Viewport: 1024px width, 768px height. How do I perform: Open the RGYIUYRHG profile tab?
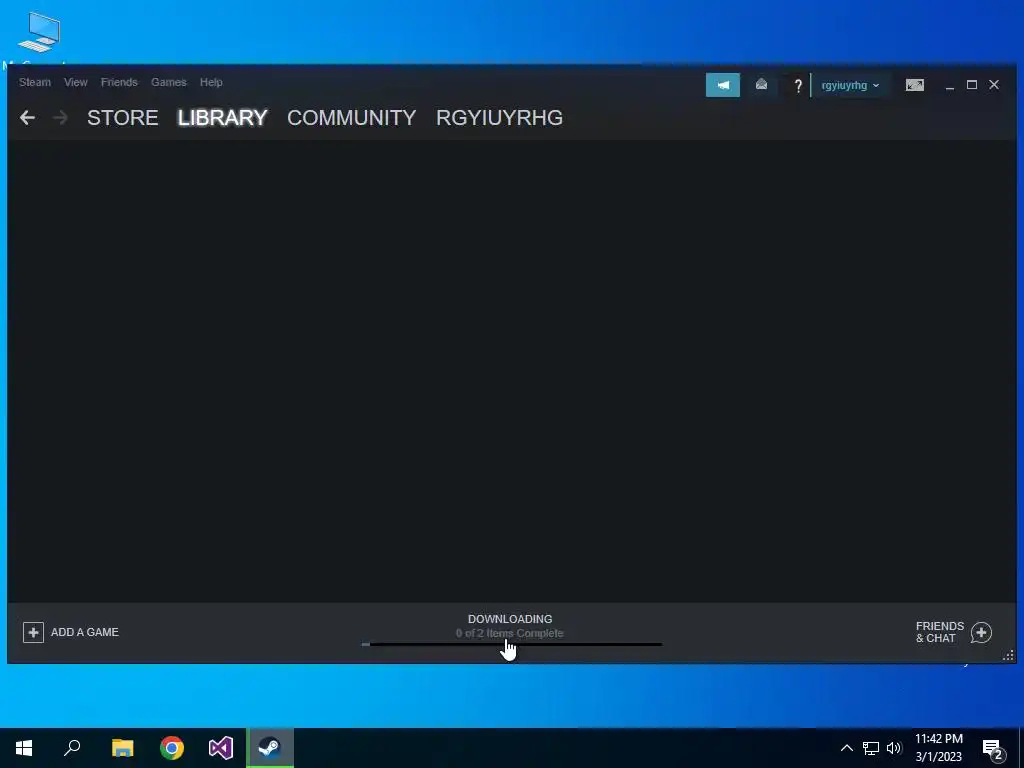click(x=500, y=118)
